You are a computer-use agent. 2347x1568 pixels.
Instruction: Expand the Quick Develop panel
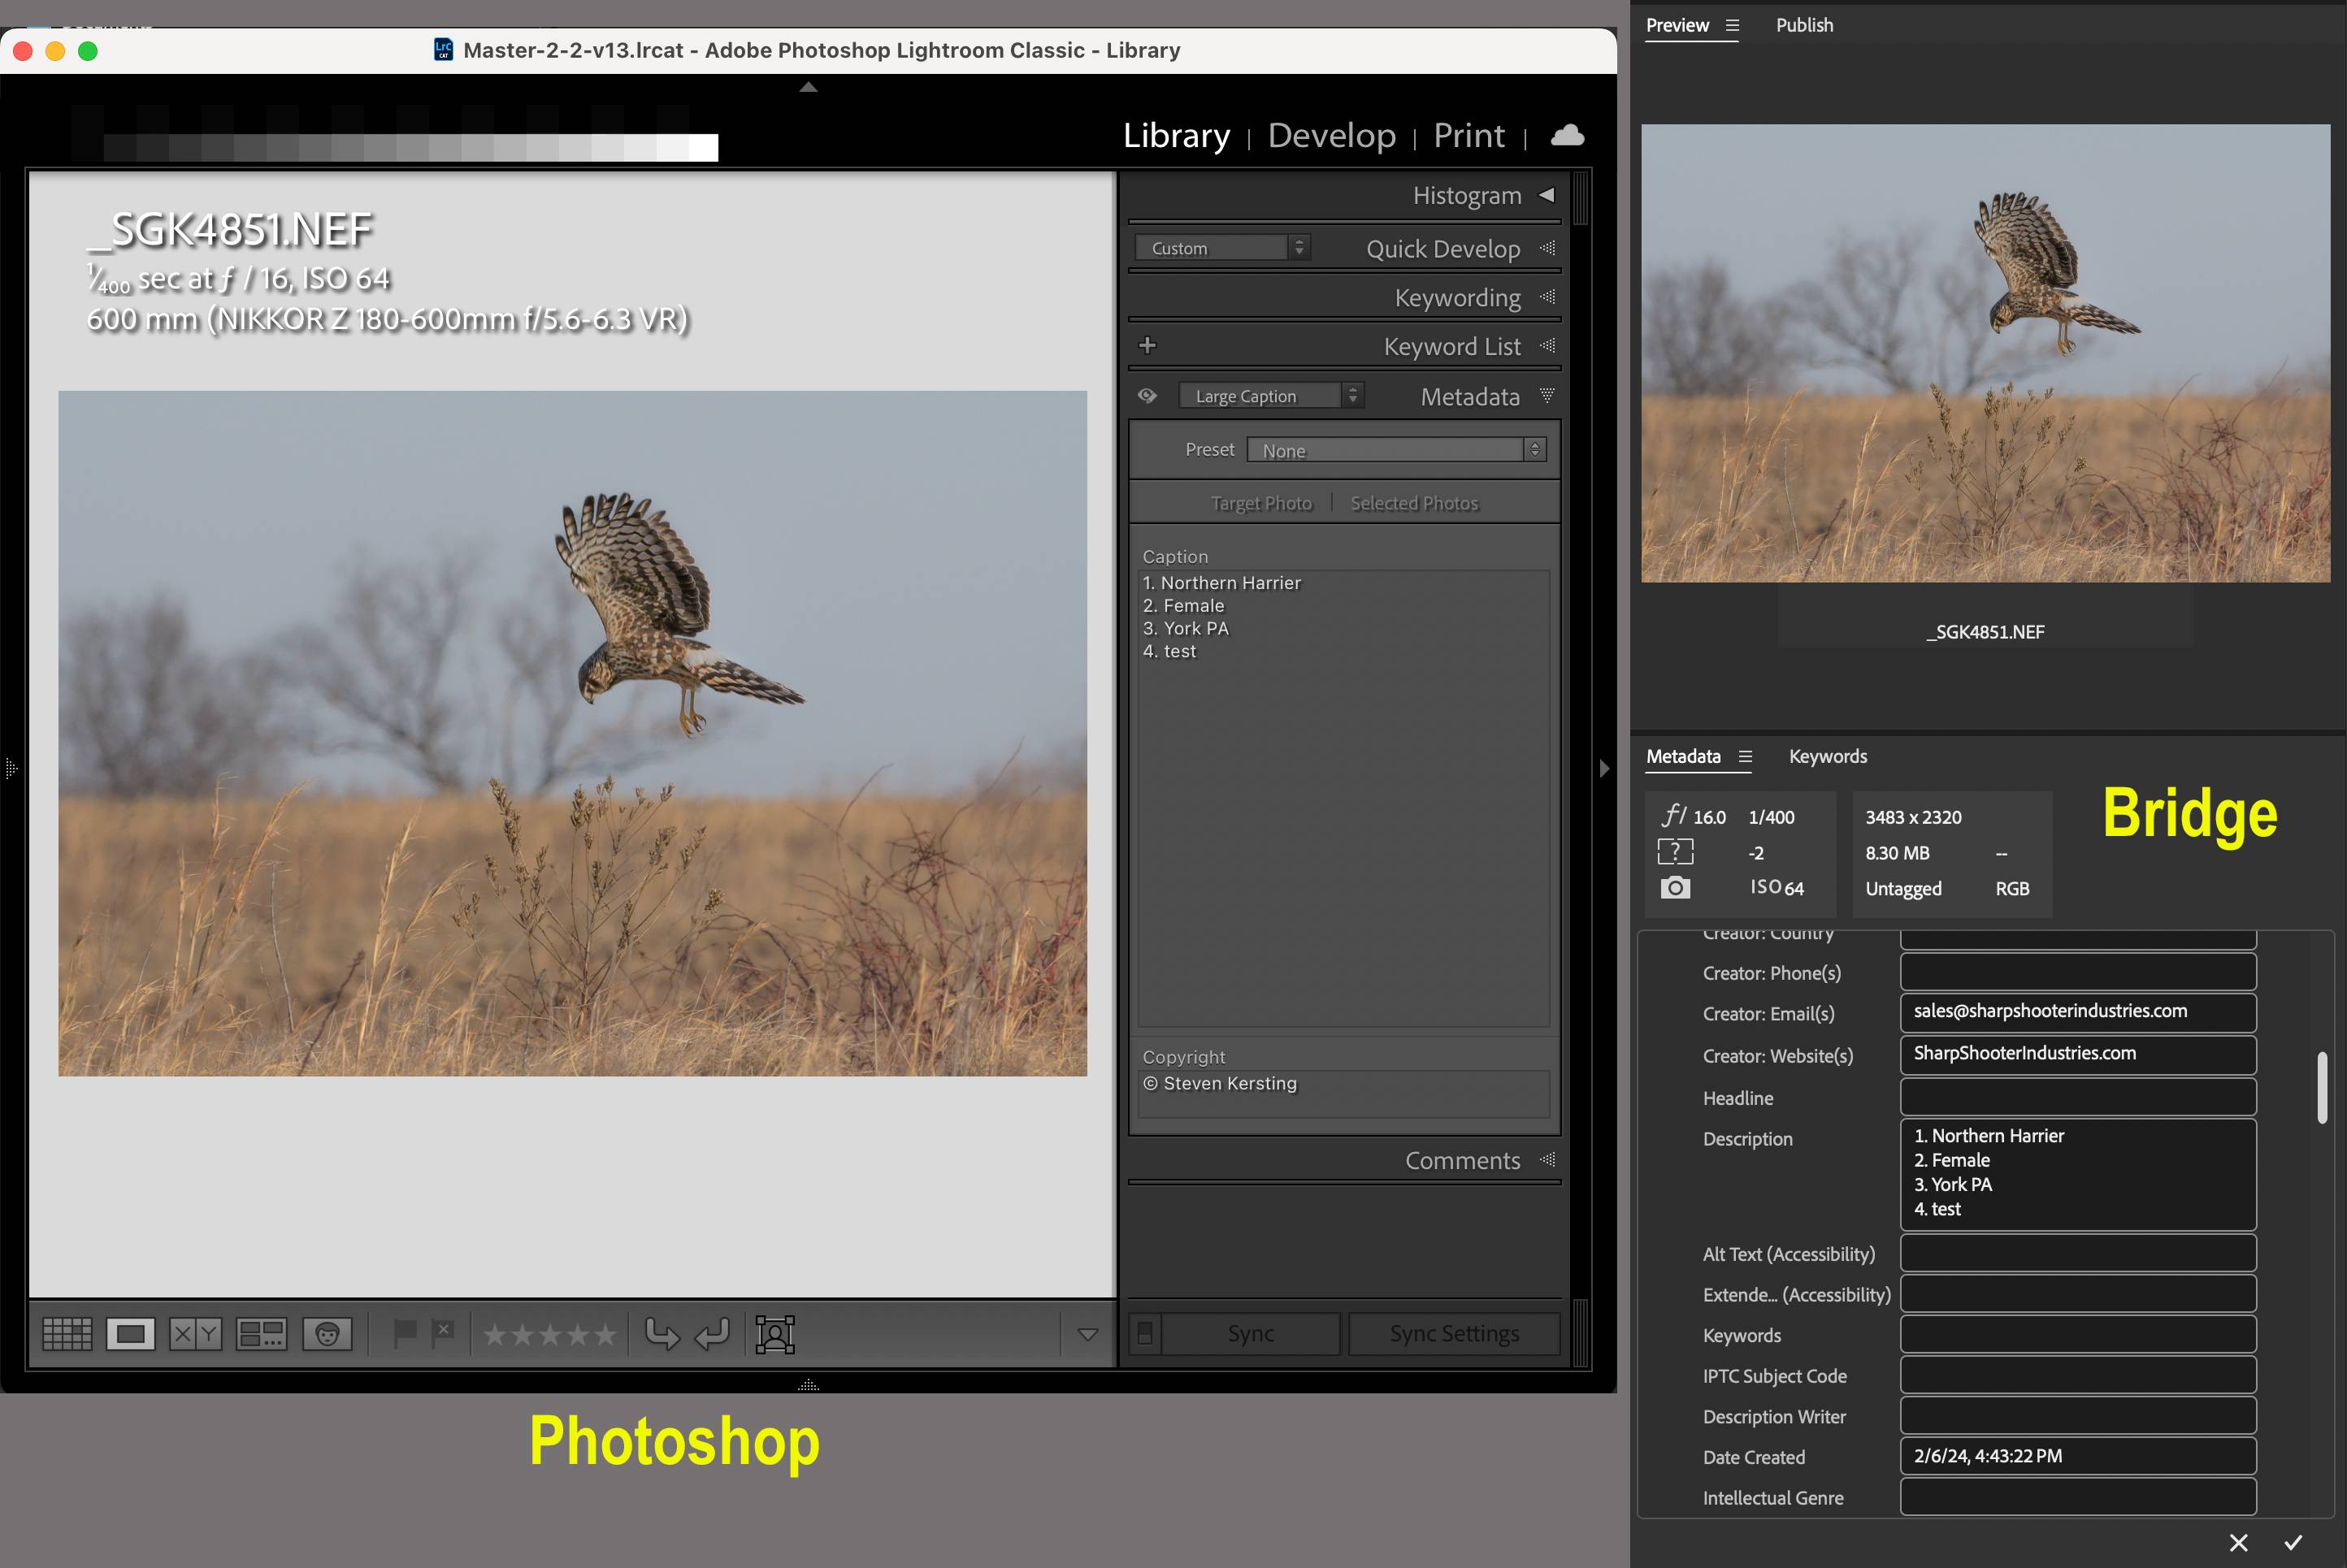tap(1548, 248)
